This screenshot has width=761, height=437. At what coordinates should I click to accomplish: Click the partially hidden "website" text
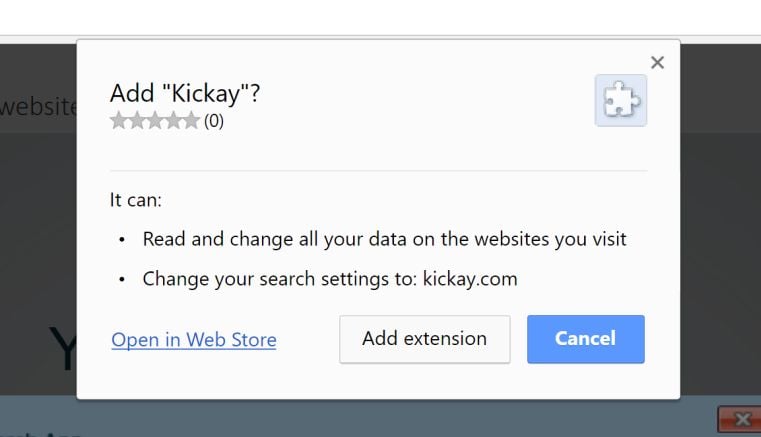[x=38, y=106]
